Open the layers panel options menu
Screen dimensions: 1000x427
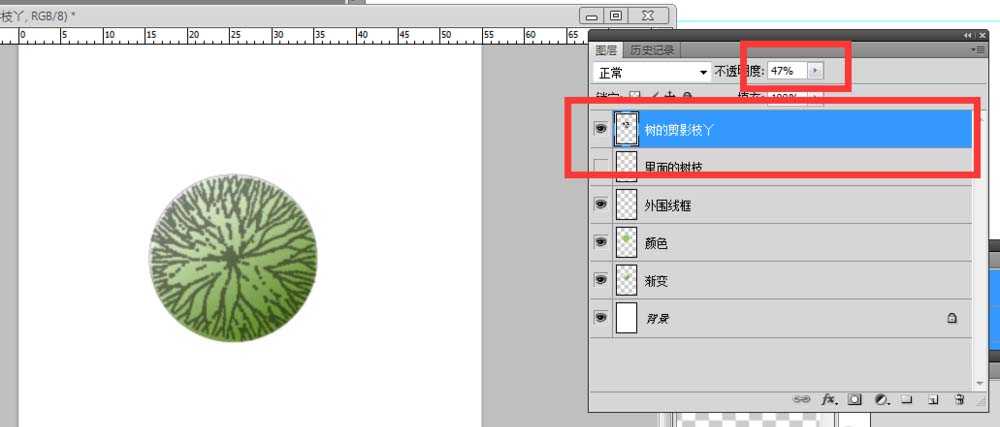pyautogui.click(x=977, y=49)
